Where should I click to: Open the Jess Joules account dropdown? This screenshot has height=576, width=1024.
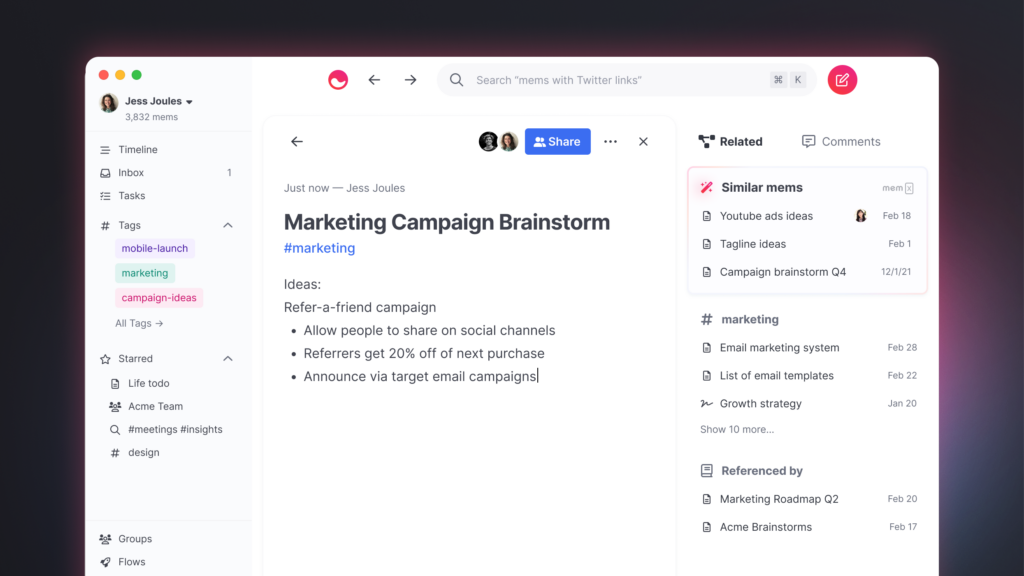point(153,101)
